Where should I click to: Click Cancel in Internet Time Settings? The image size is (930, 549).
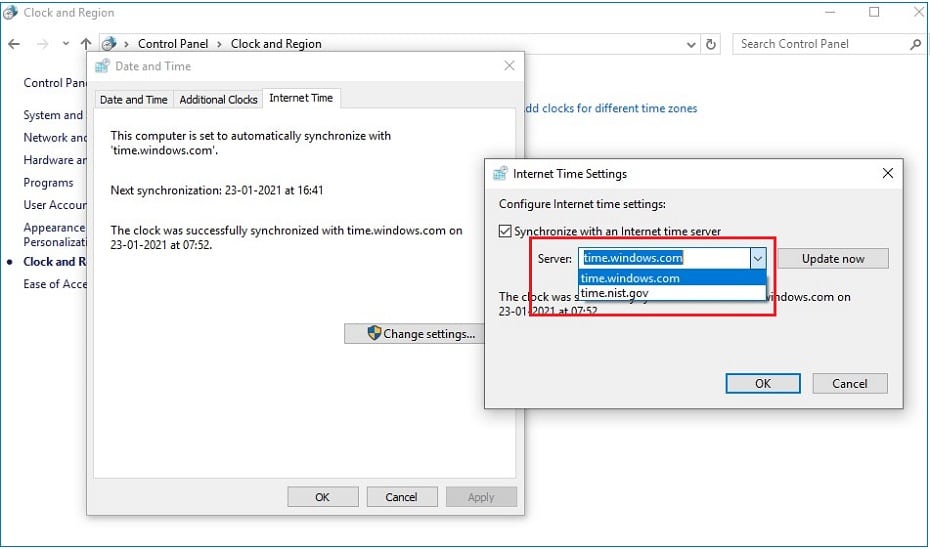(x=850, y=384)
